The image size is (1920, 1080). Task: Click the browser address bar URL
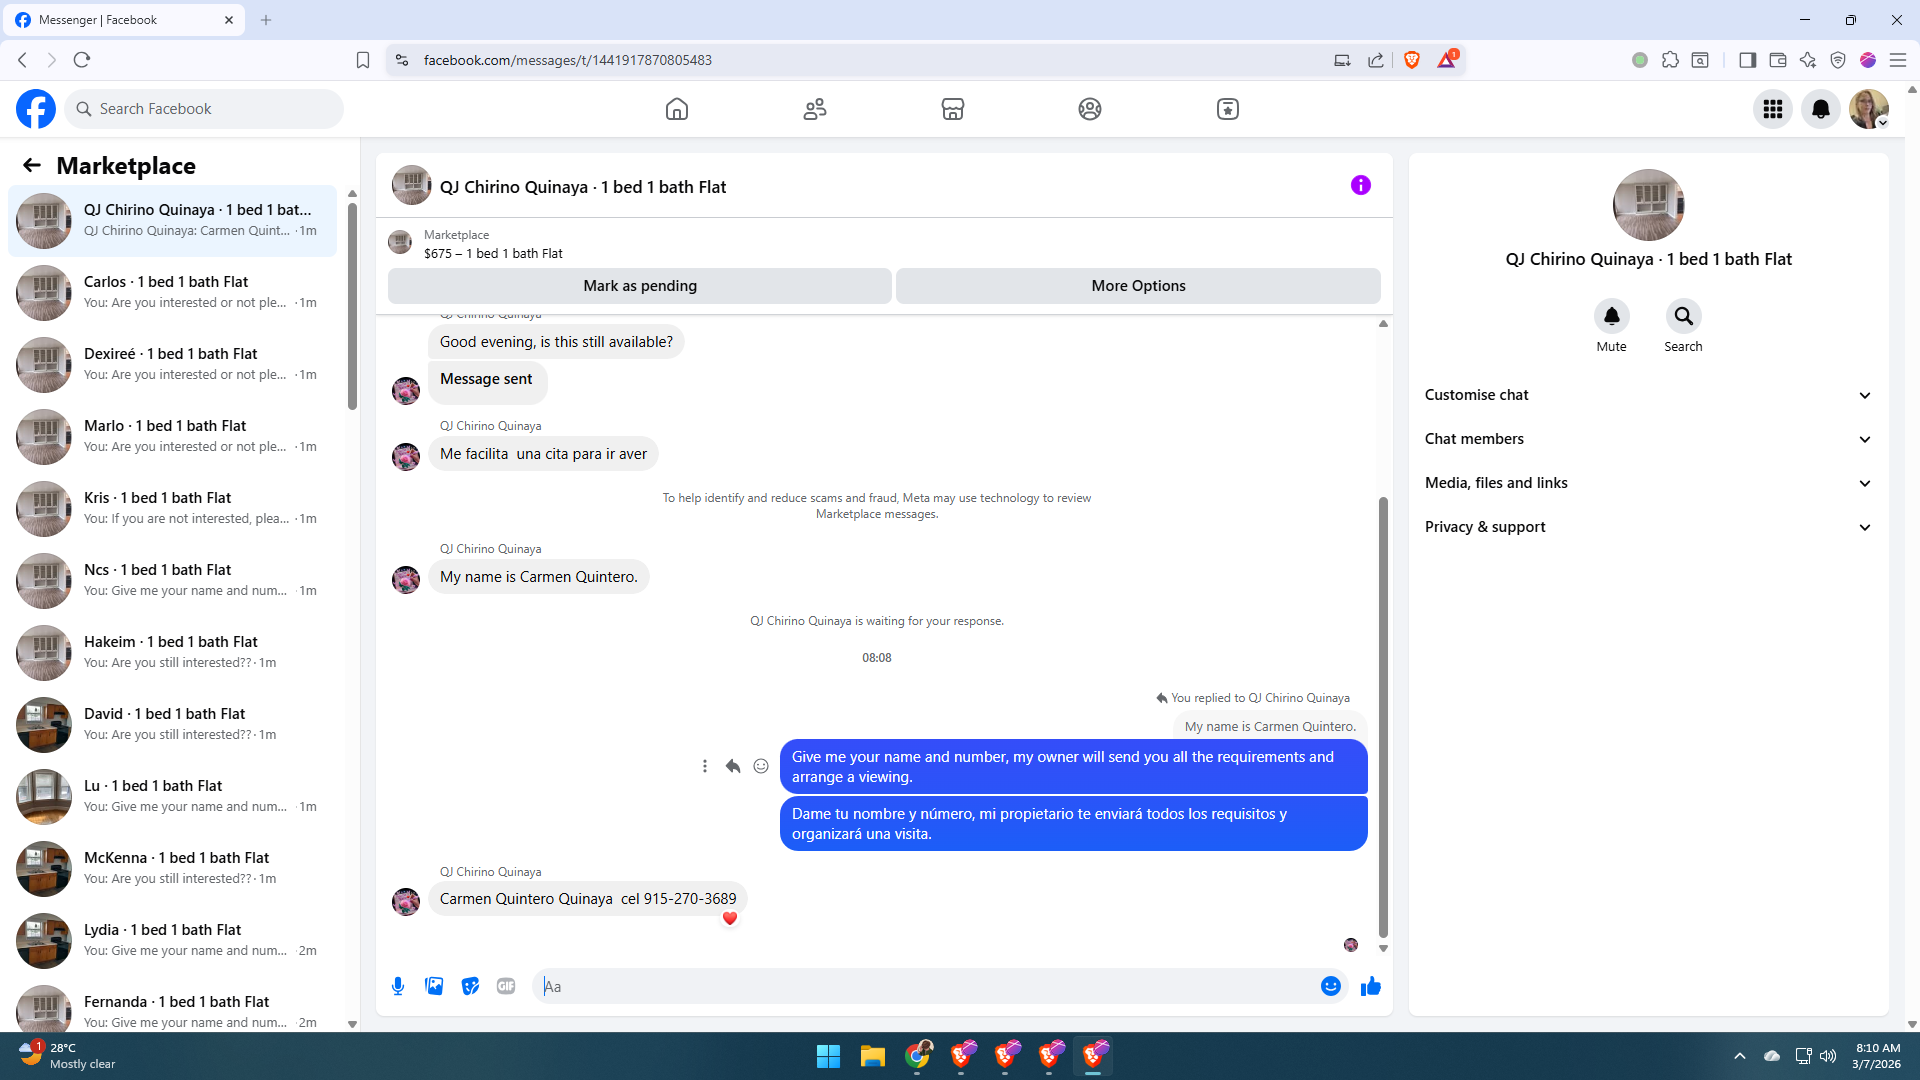(x=567, y=60)
